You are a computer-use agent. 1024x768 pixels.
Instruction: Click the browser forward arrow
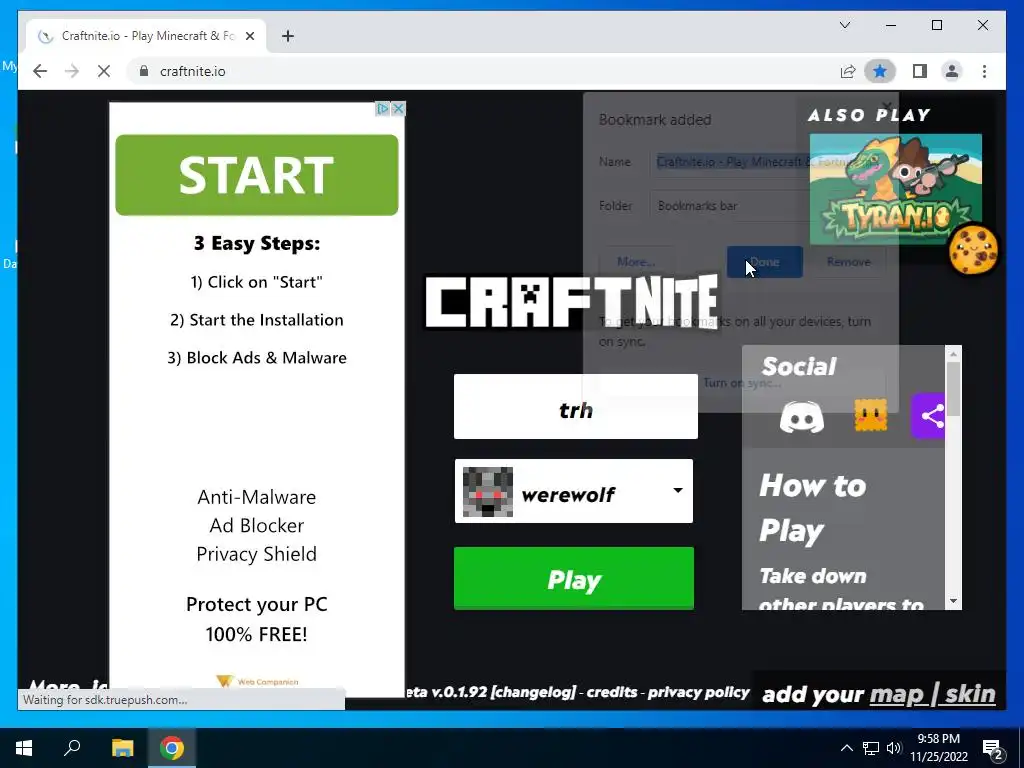(x=72, y=71)
